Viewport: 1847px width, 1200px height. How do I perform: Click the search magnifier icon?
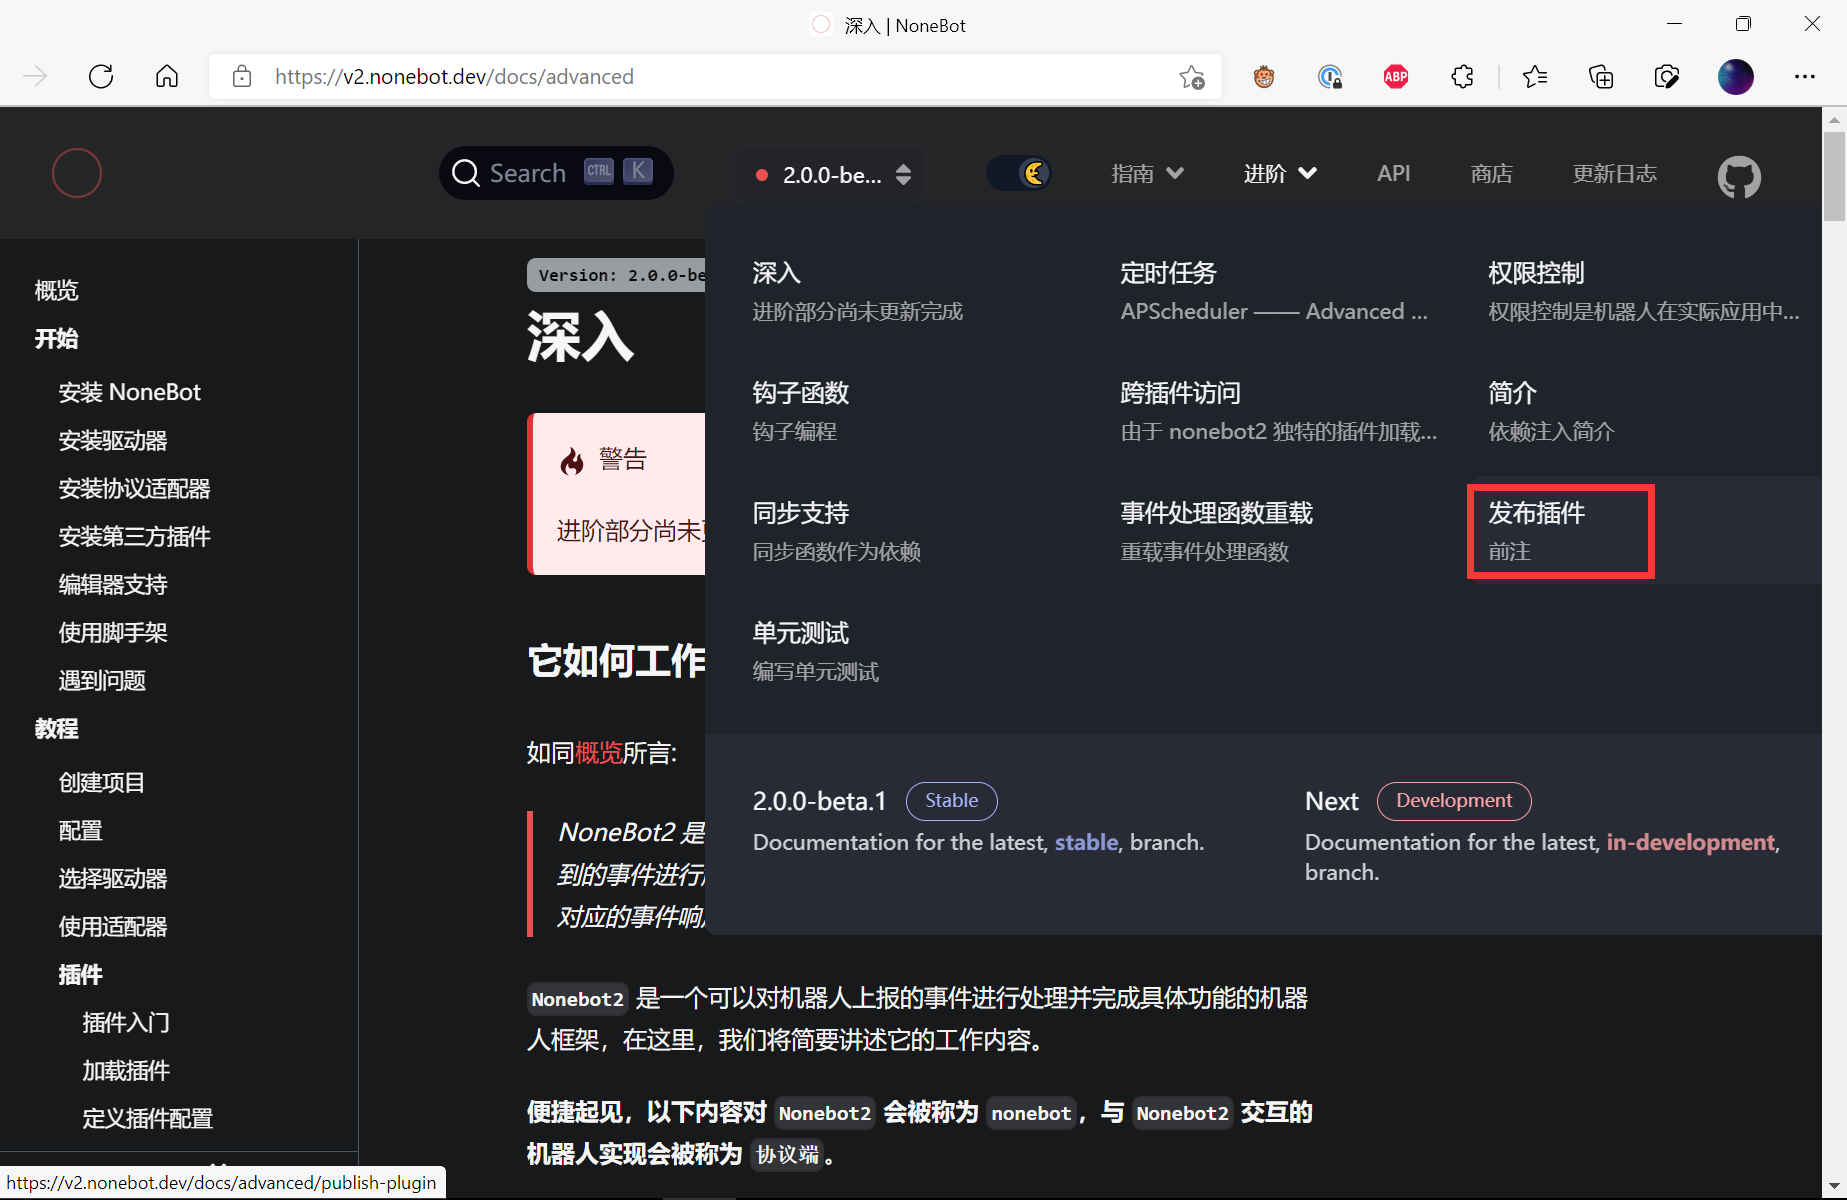coord(466,172)
